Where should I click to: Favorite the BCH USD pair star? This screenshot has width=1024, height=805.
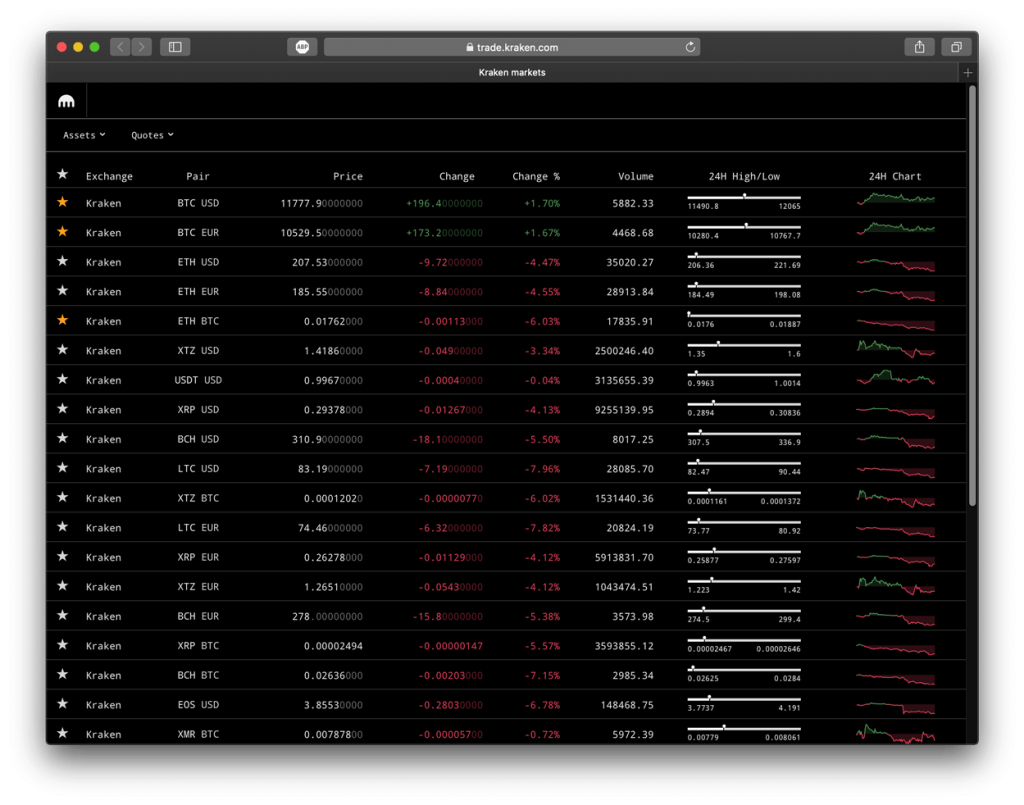point(63,438)
